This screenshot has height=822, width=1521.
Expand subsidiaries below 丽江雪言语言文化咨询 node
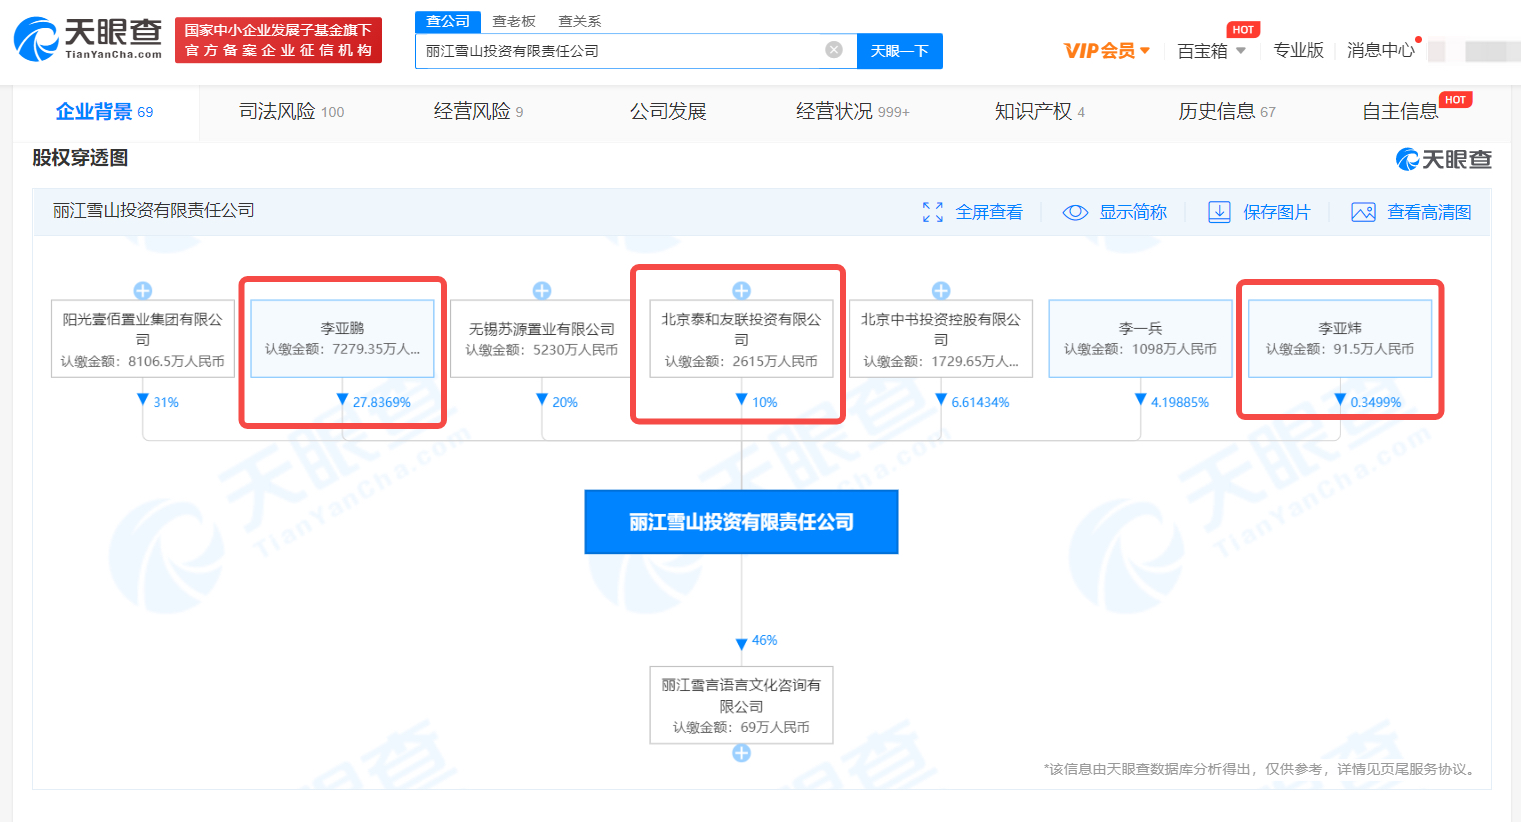(741, 753)
